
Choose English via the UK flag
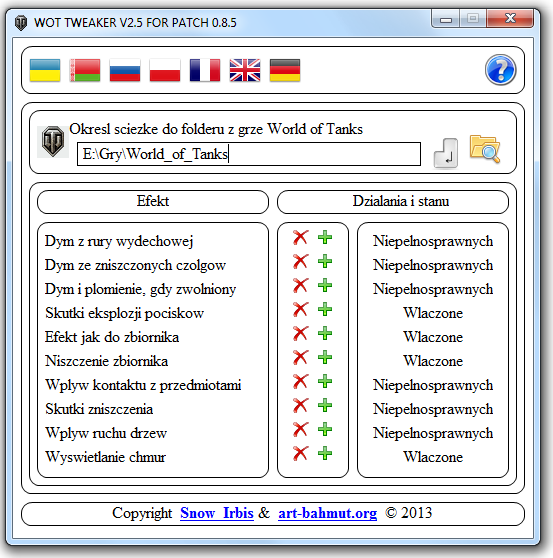(245, 70)
